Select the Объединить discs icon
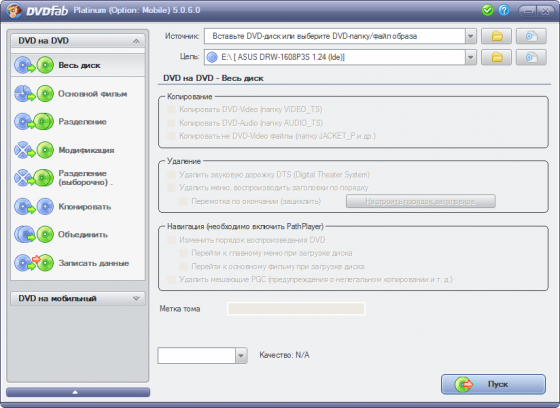560x408 pixels. pyautogui.click(x=34, y=235)
